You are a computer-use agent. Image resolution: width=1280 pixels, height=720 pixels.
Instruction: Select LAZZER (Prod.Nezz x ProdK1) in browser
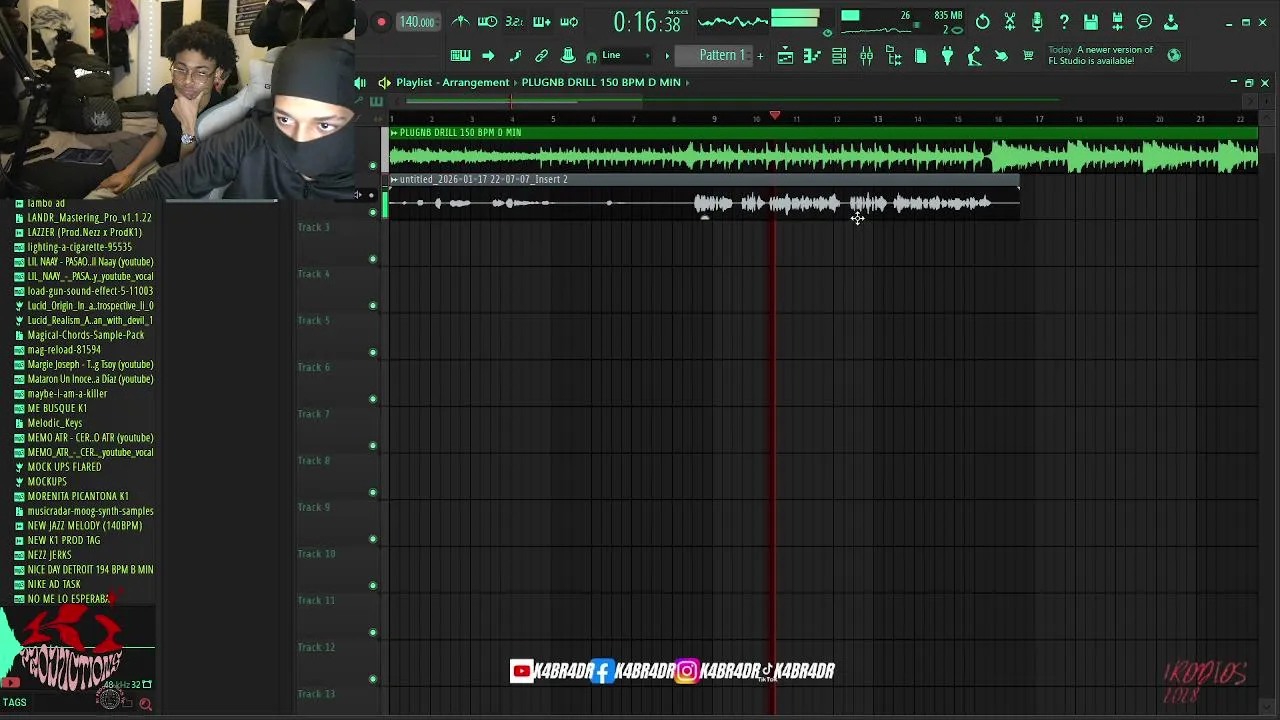point(78,232)
